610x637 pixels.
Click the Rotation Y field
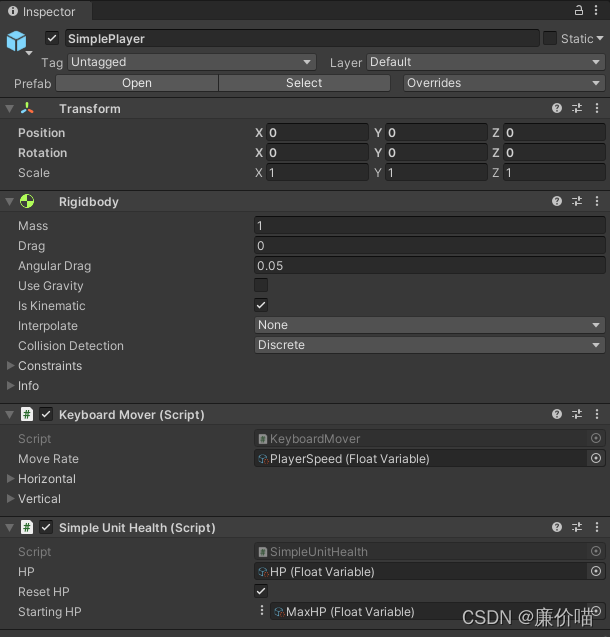tap(436, 152)
